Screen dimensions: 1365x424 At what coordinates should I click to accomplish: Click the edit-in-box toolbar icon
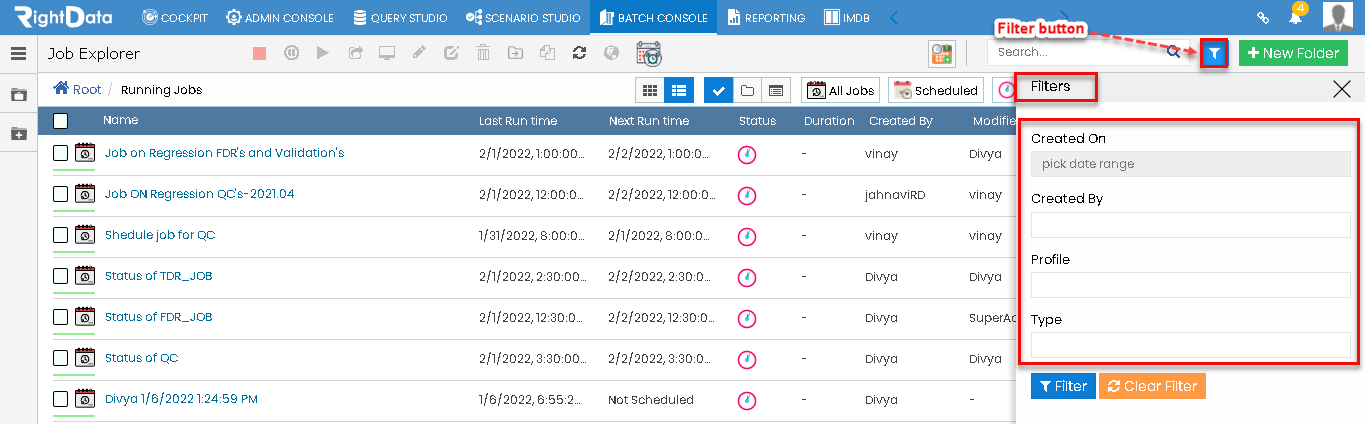pyautogui.click(x=451, y=54)
